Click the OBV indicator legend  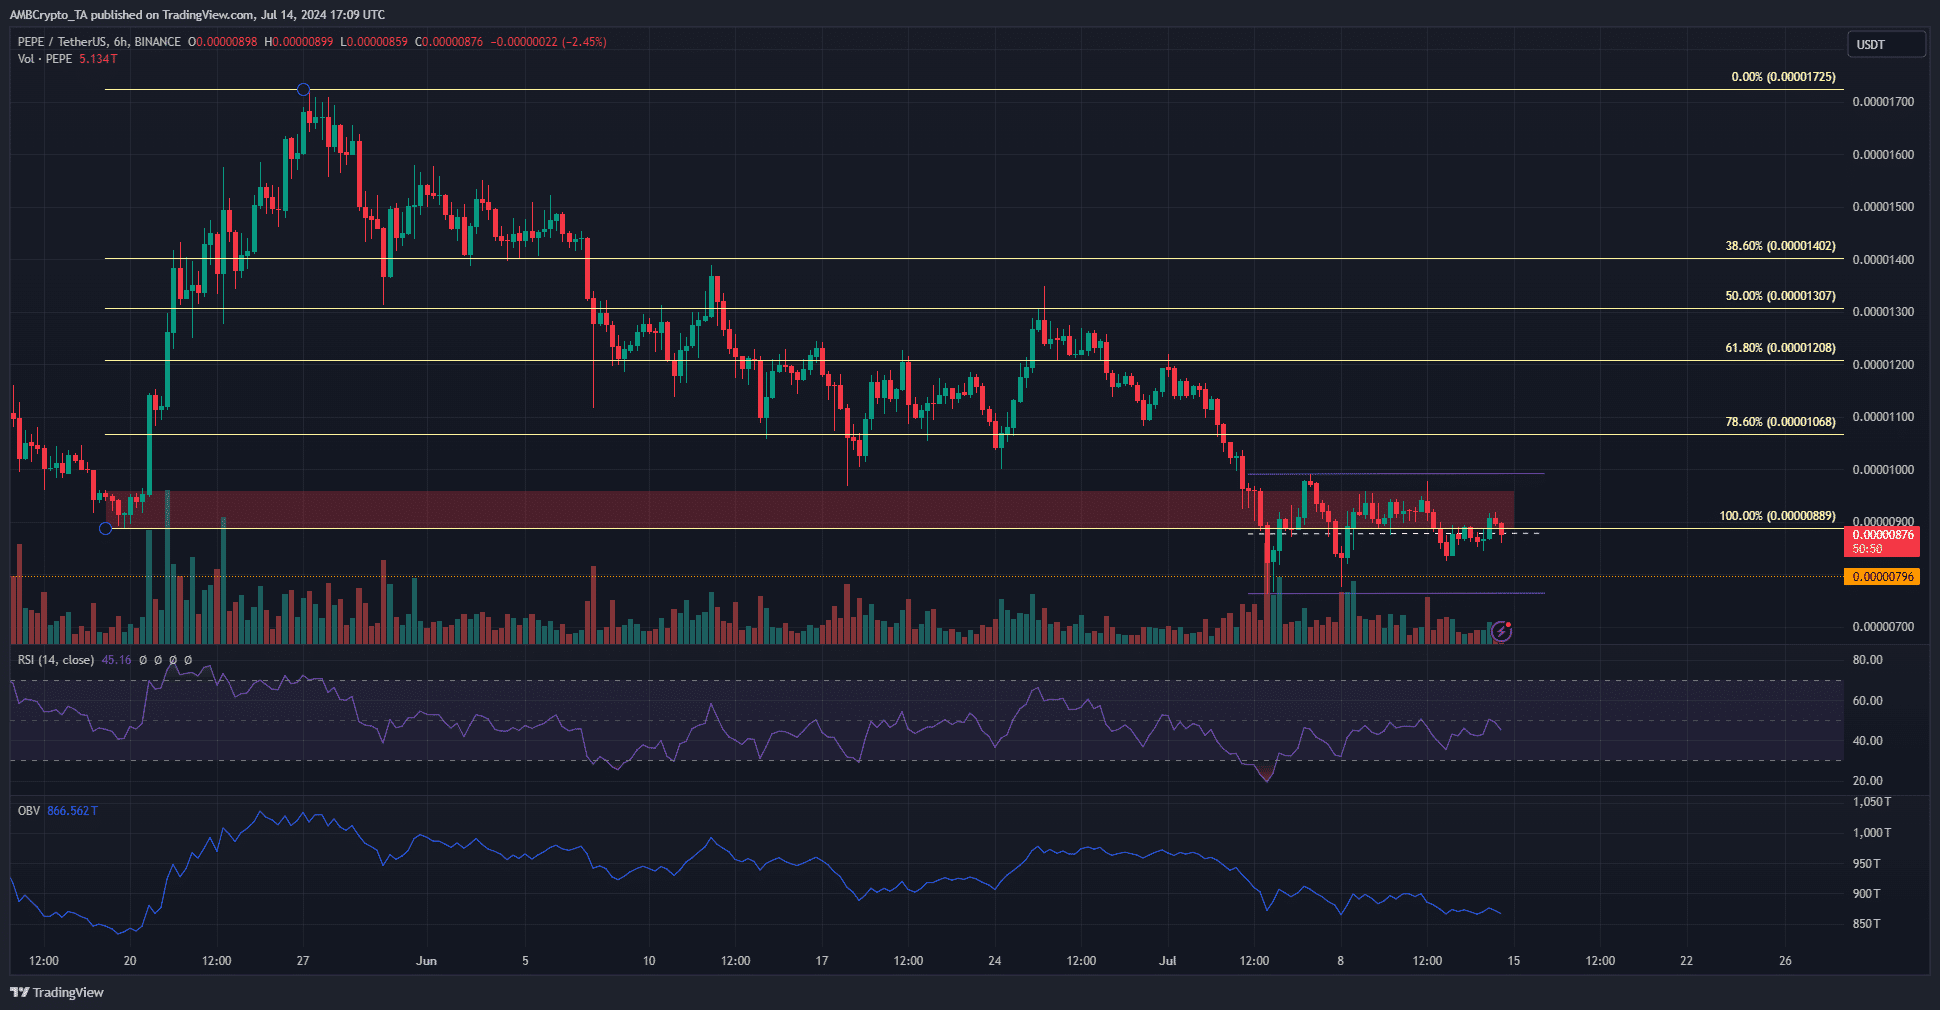click(29, 811)
